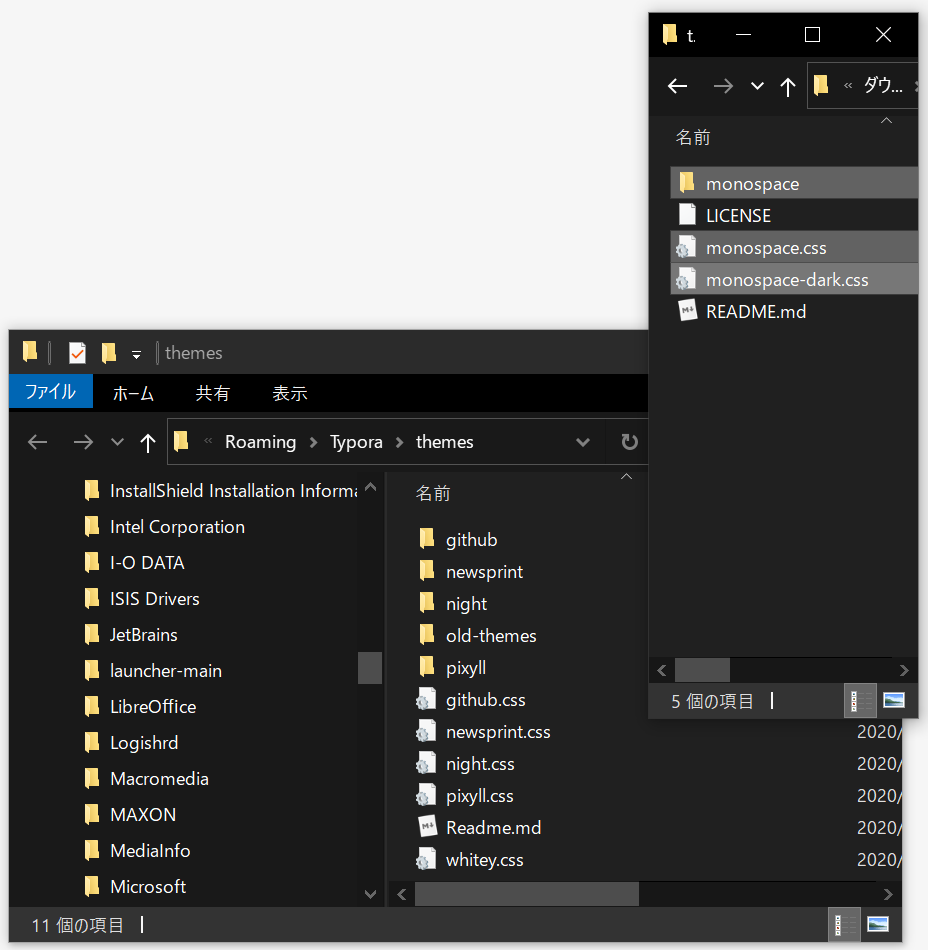Go back in the small download window

[x=677, y=86]
